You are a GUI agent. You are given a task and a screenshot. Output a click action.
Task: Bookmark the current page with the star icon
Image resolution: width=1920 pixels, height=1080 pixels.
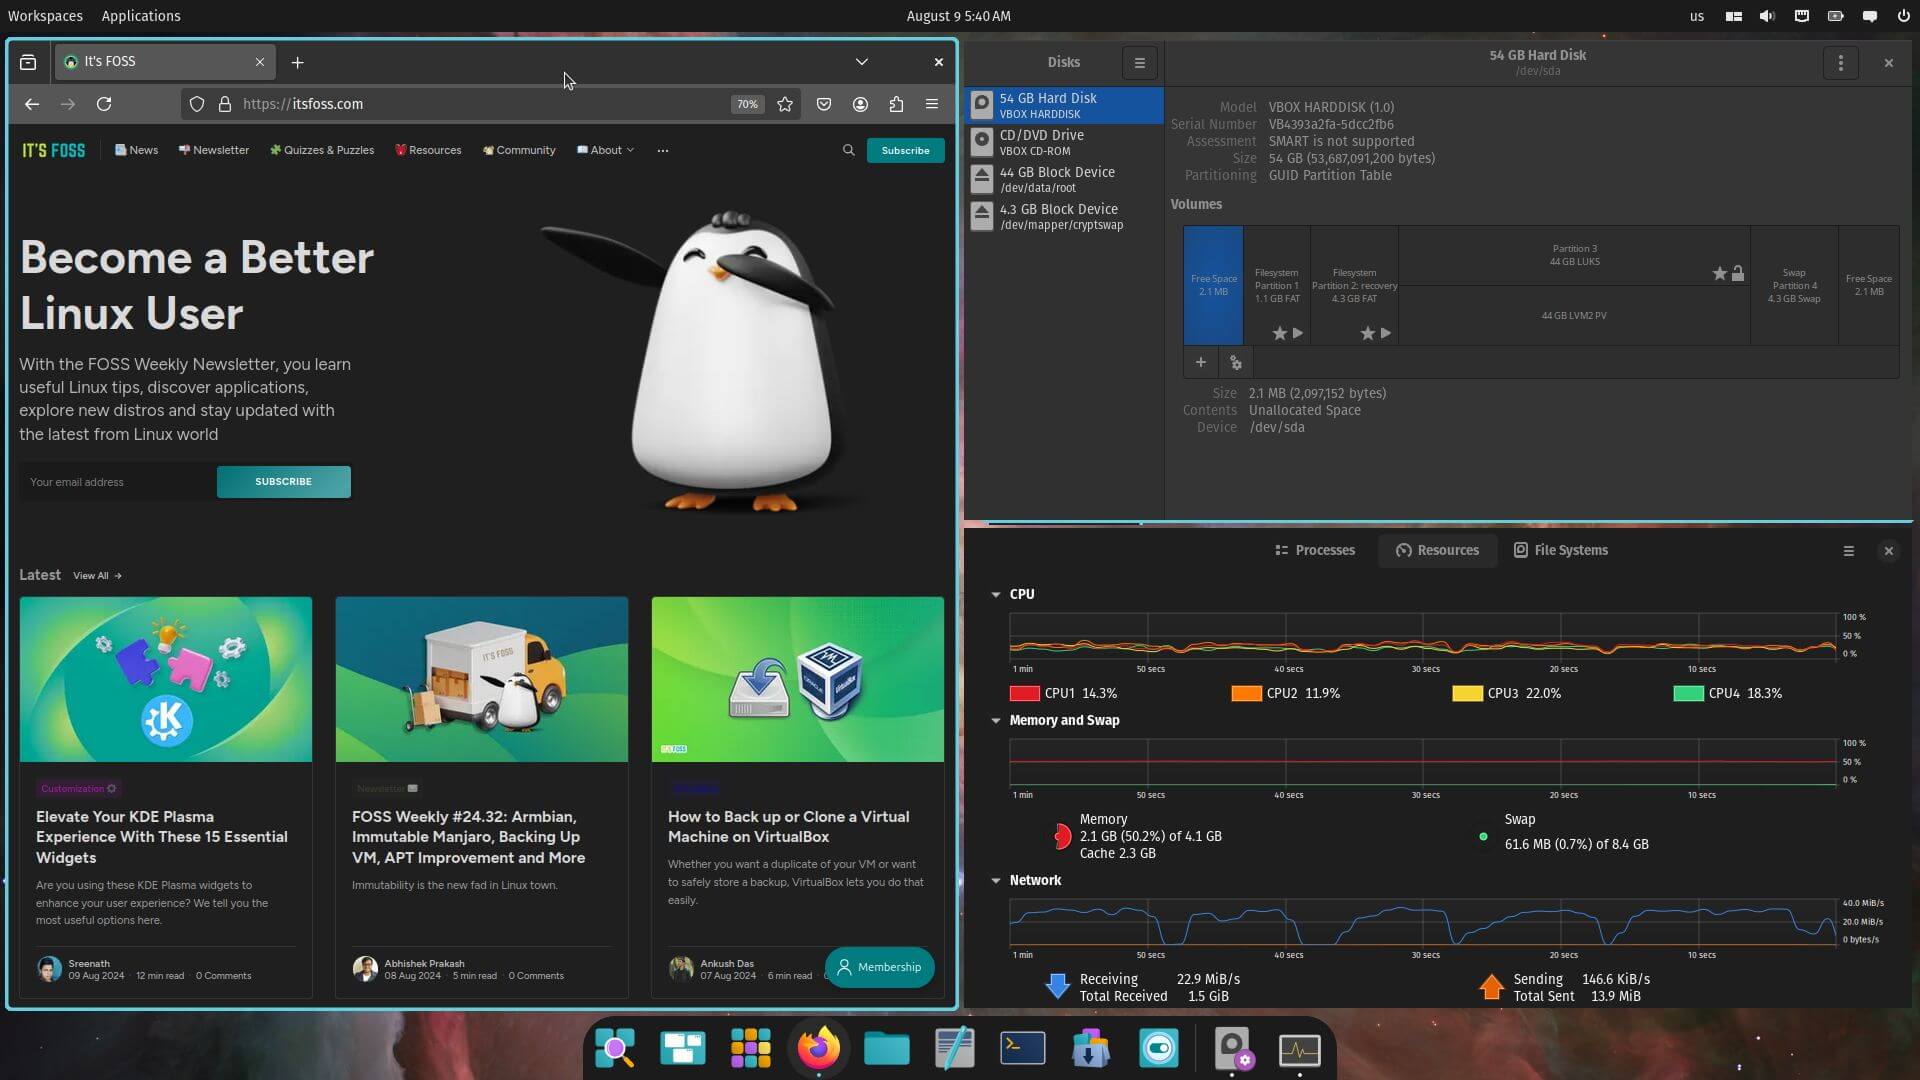pos(785,104)
